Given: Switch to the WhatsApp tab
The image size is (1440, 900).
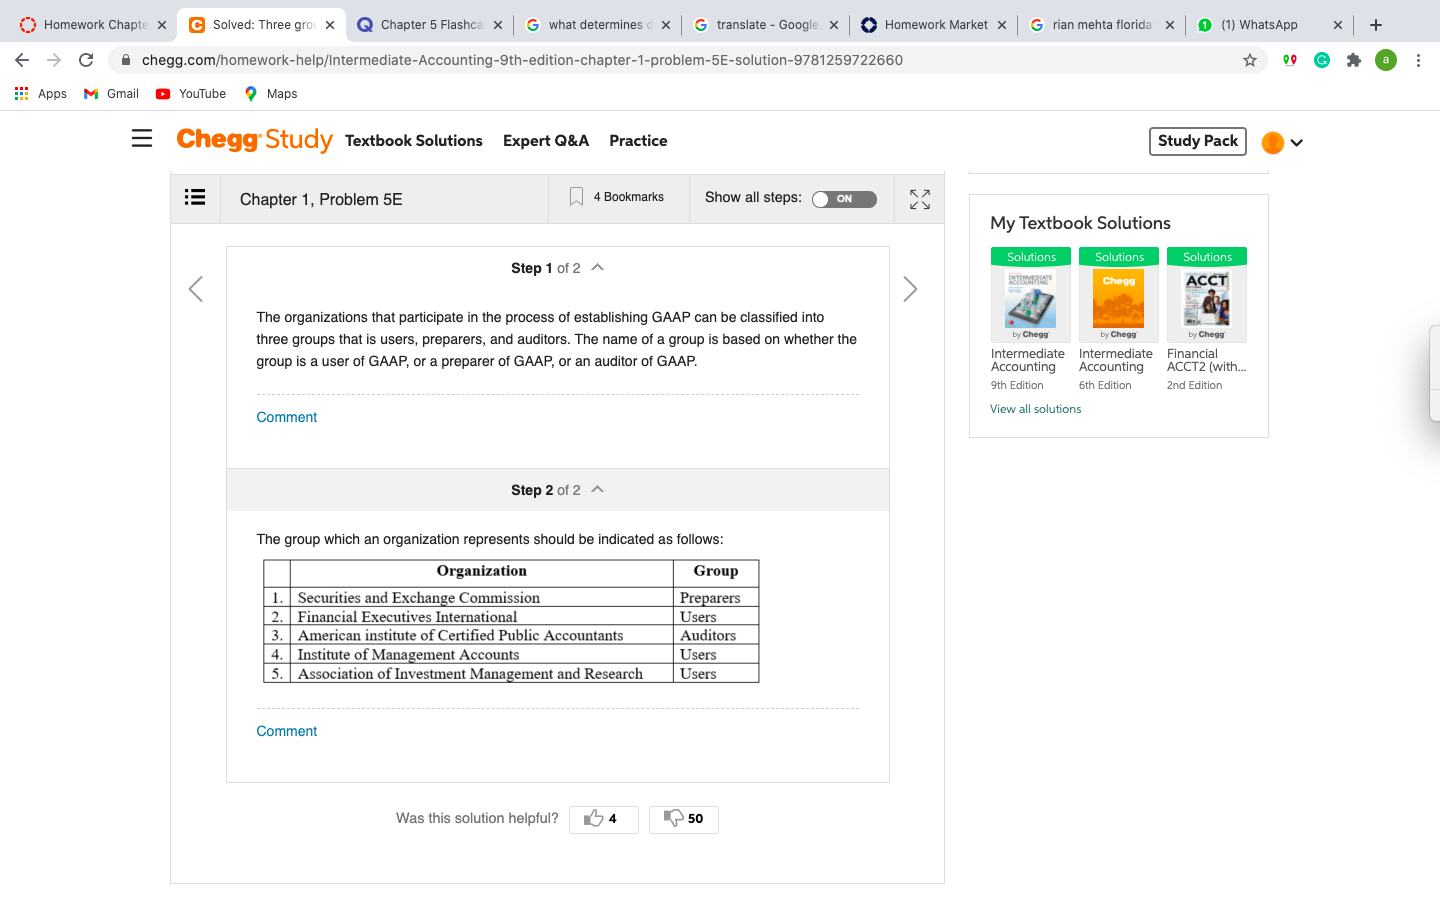Looking at the screenshot, I should tap(1270, 25).
